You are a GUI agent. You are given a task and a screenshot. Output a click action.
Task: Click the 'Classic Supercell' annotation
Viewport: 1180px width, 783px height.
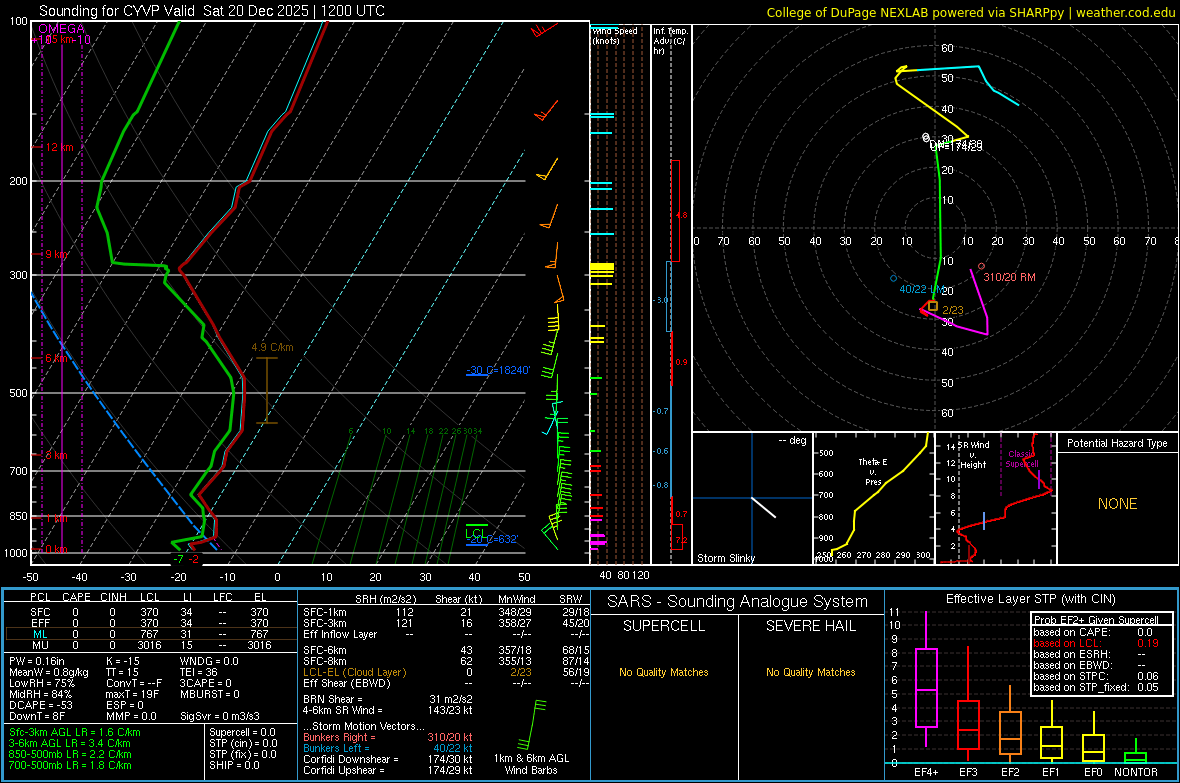pos(1022,459)
